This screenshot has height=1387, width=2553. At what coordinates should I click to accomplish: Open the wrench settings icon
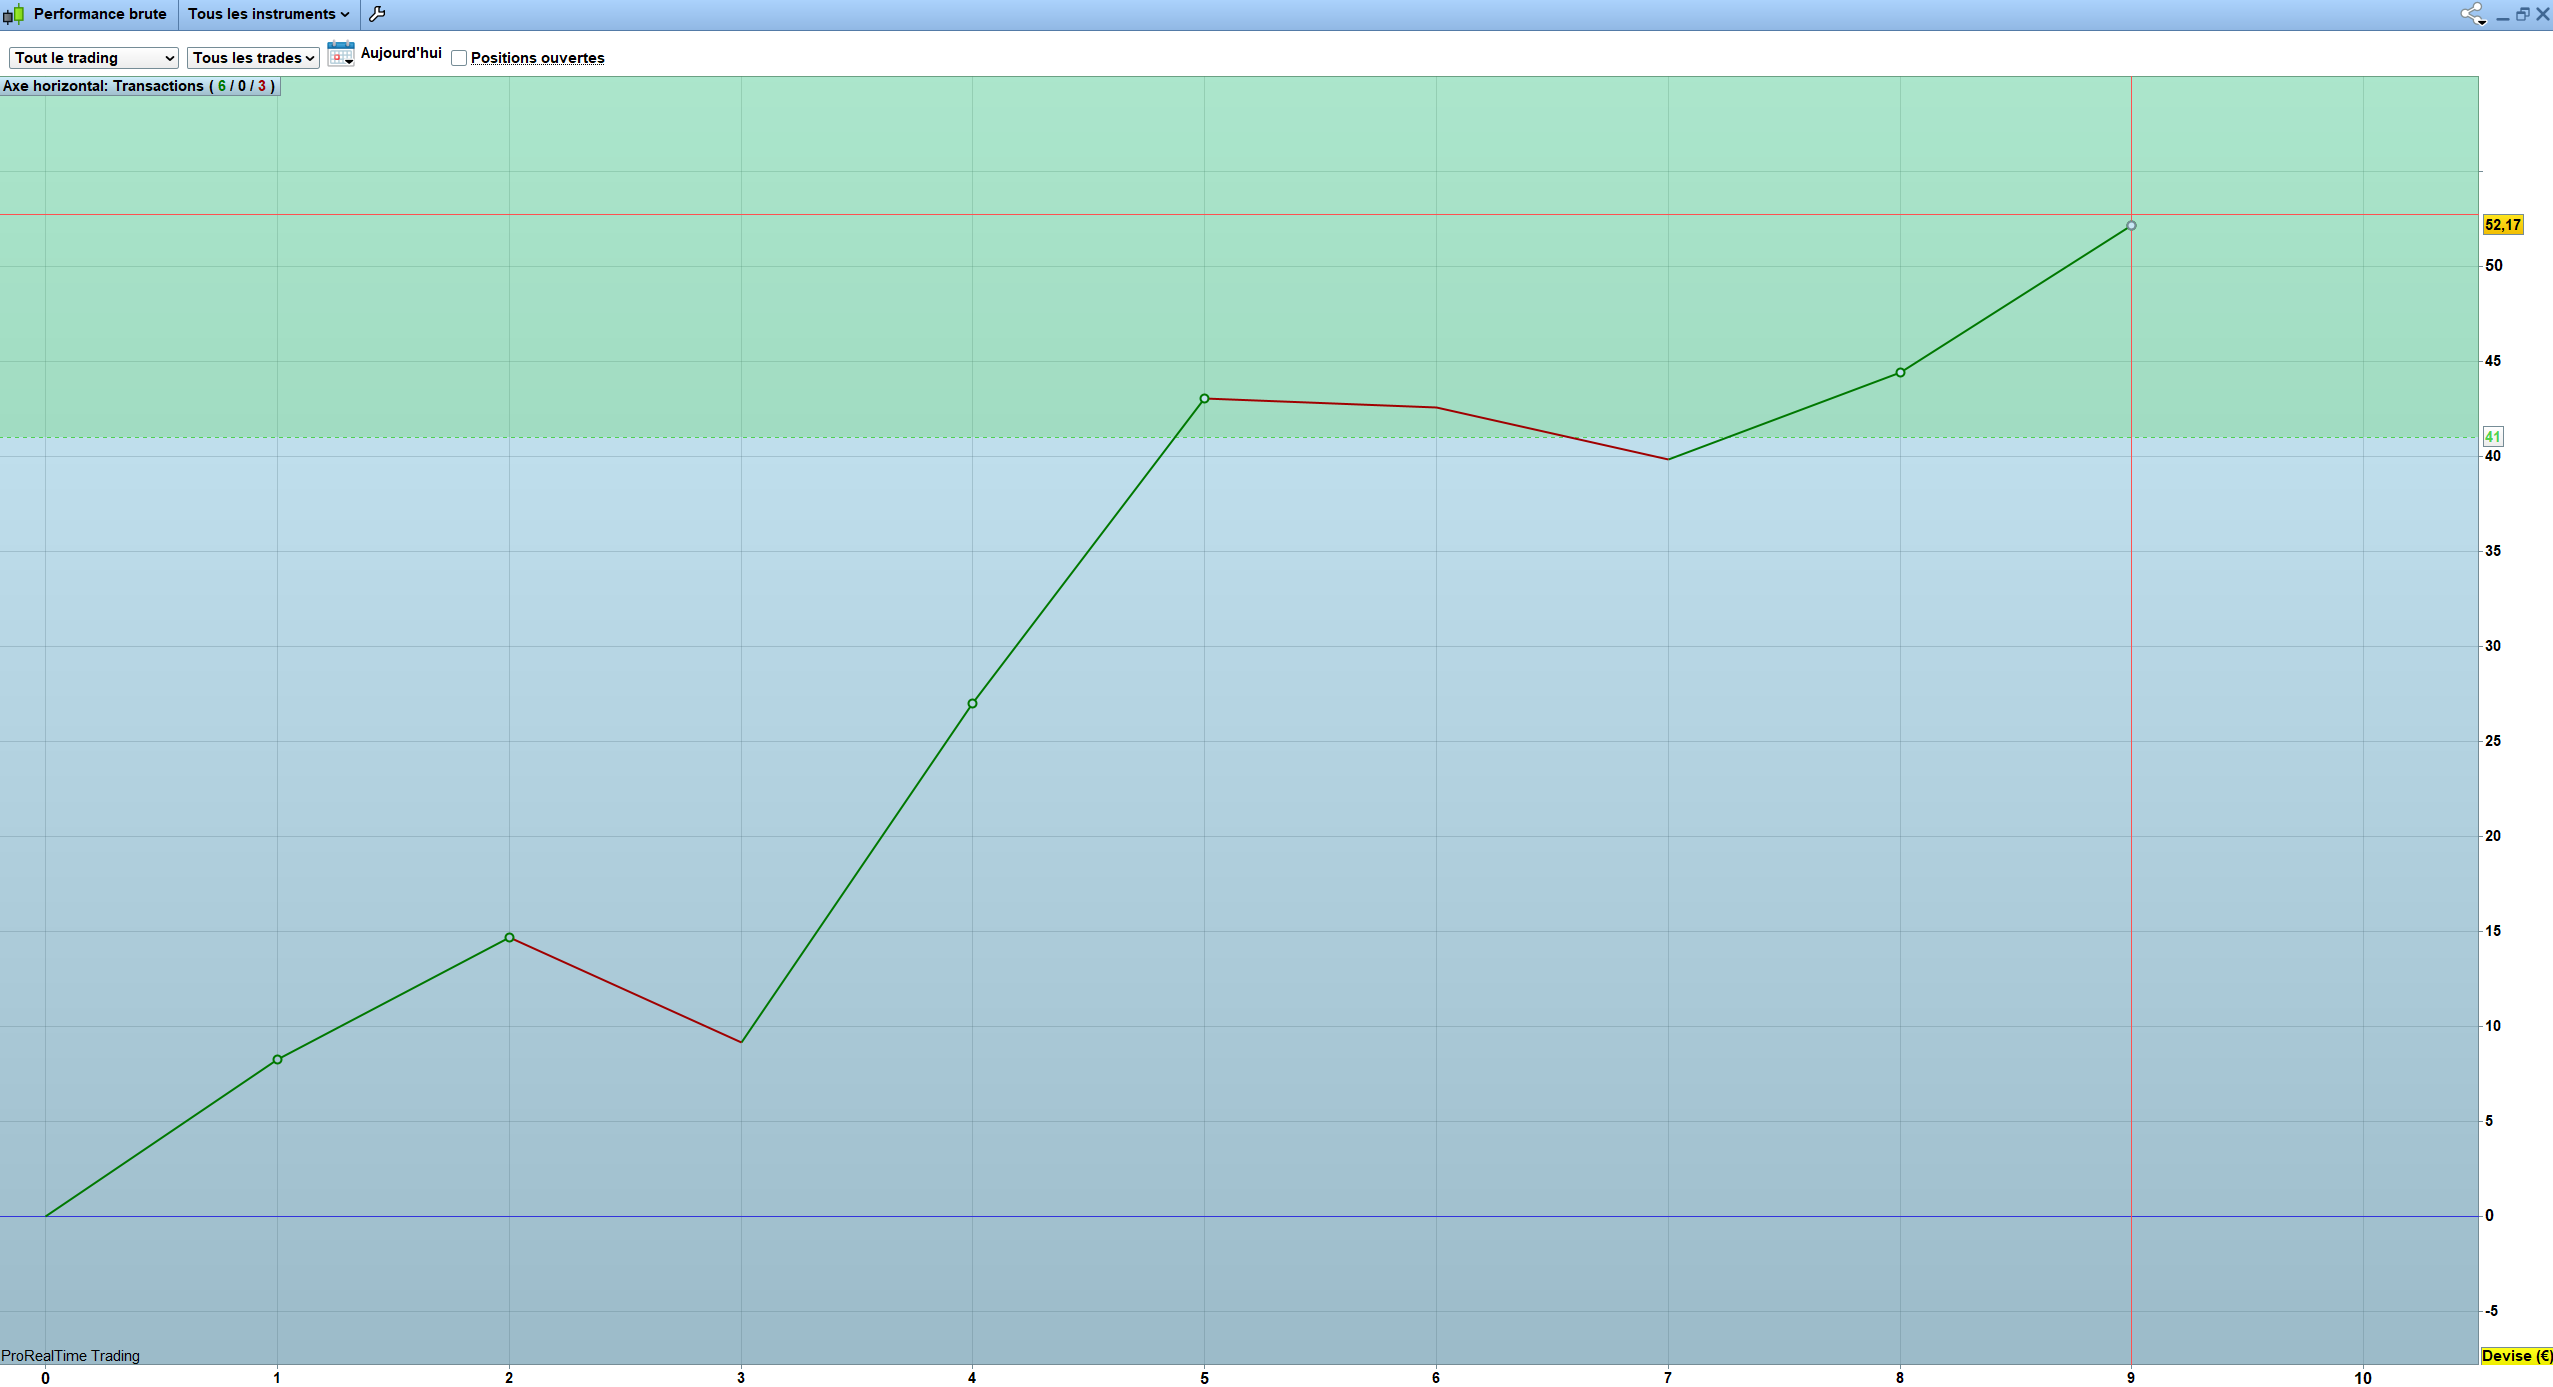377,14
